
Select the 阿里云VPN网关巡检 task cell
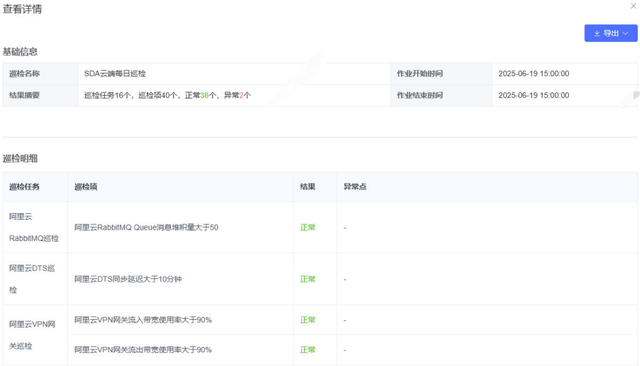coord(35,335)
